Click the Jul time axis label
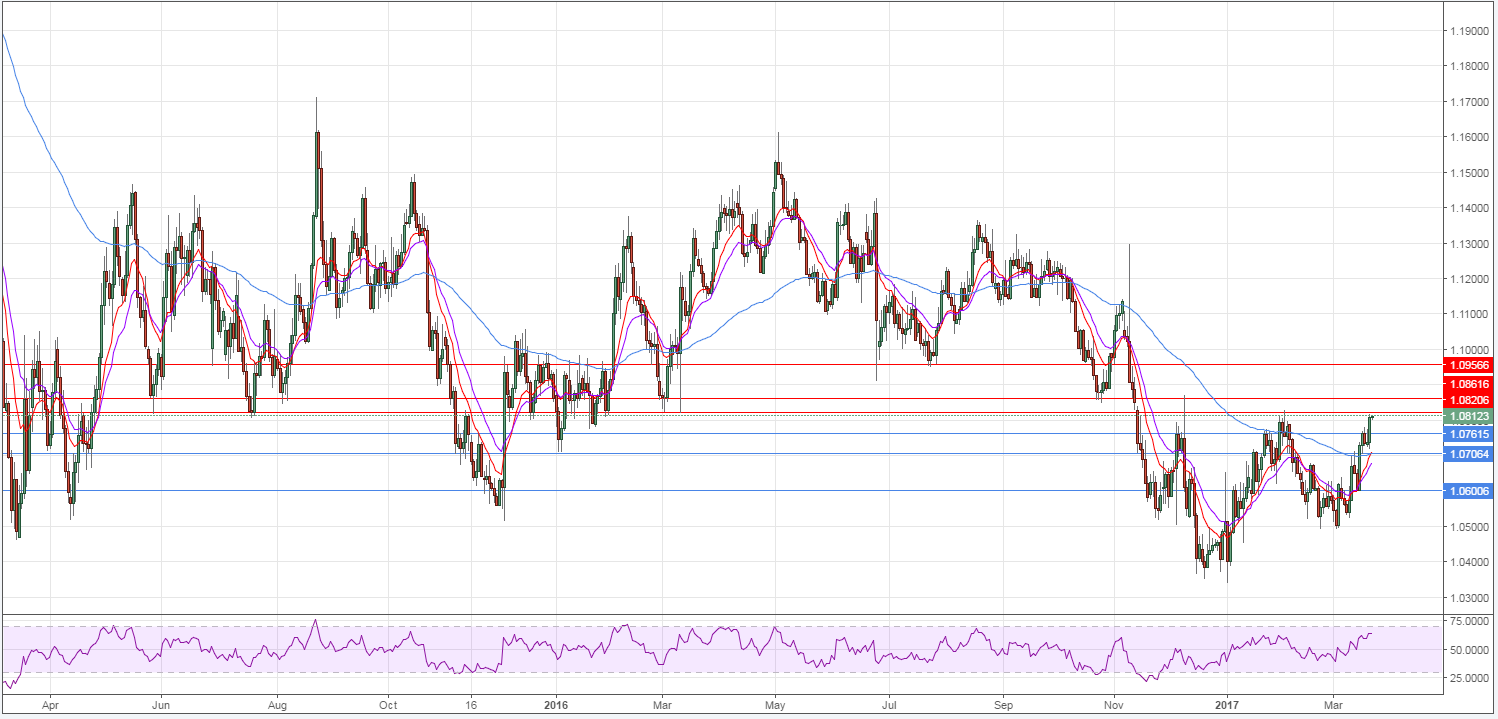 click(888, 706)
